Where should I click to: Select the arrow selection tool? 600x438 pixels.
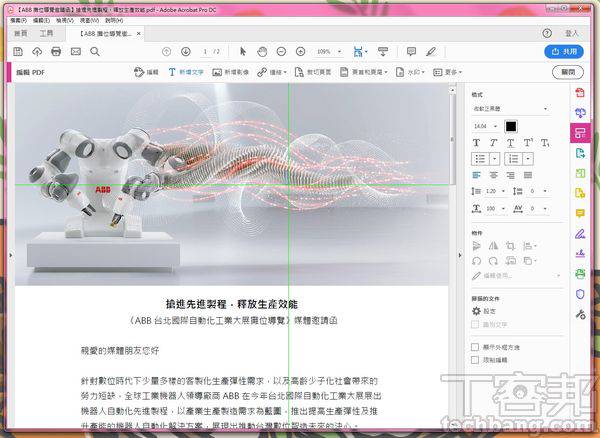(x=243, y=51)
